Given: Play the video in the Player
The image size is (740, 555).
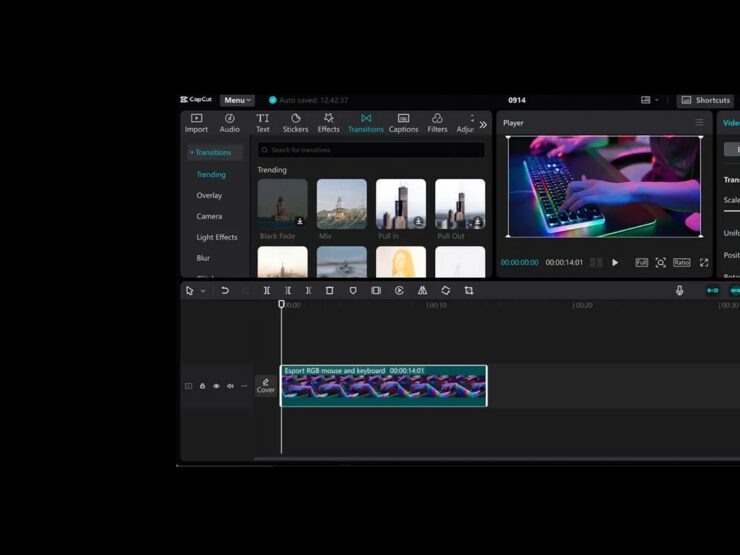Looking at the screenshot, I should pyautogui.click(x=615, y=263).
